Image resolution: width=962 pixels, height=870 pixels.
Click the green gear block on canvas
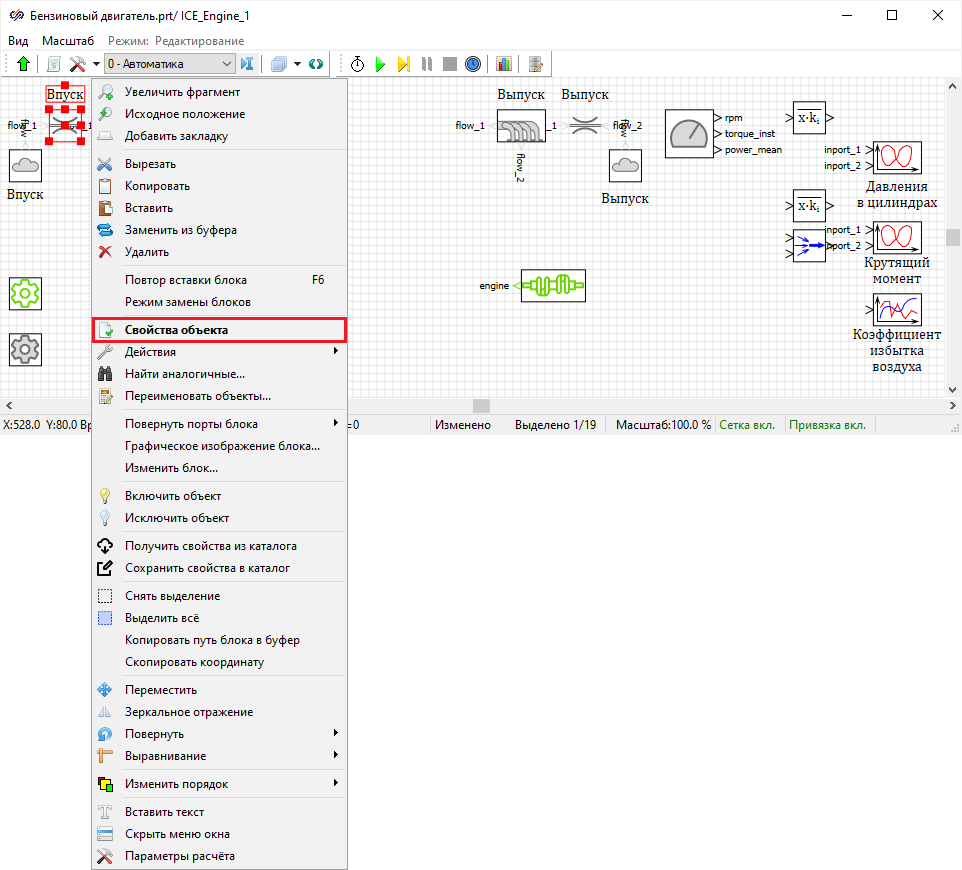24,293
